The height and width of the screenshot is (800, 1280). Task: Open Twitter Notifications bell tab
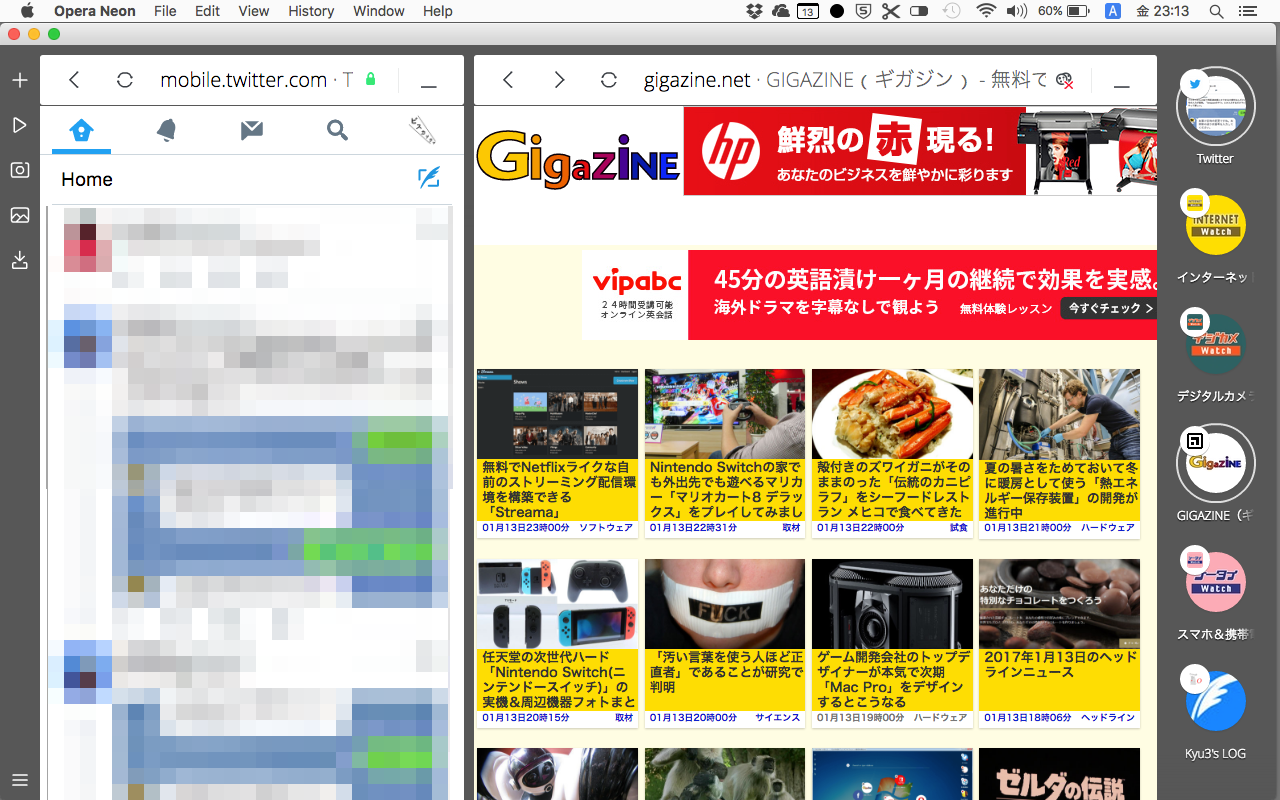(166, 130)
